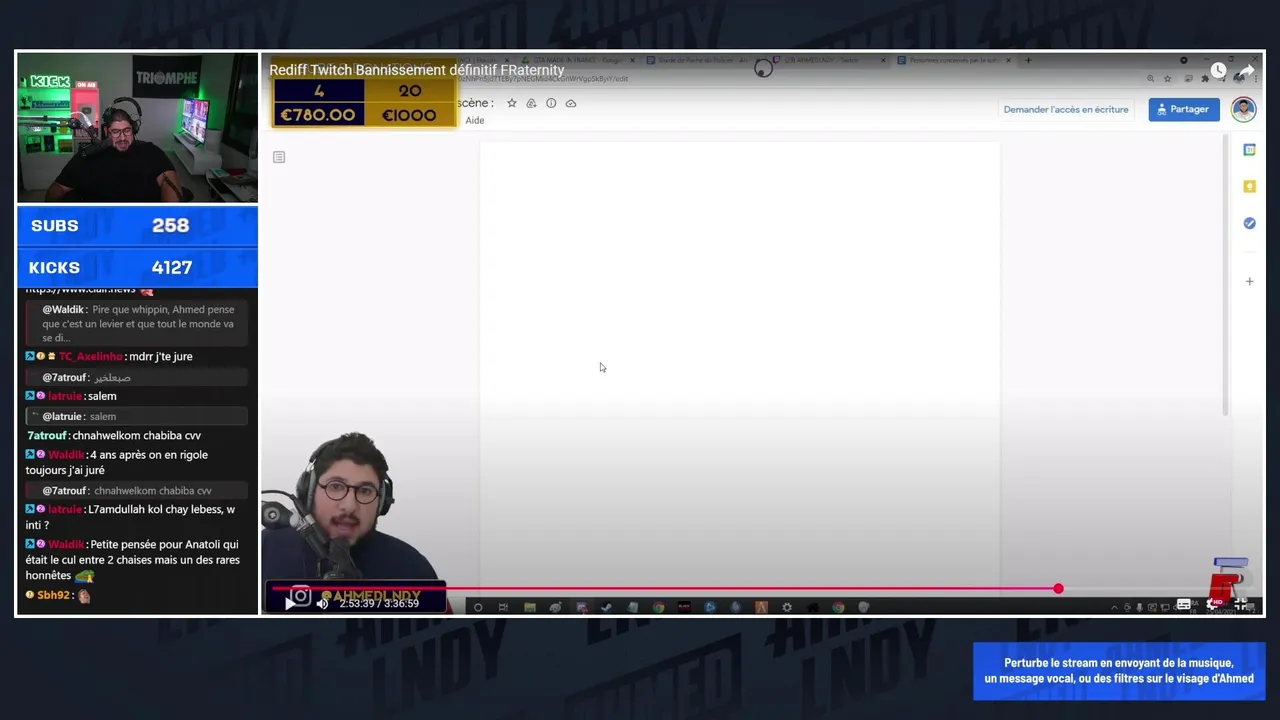Click the webcam thumbnail of the streamer
The image size is (1280, 720).
click(138, 128)
